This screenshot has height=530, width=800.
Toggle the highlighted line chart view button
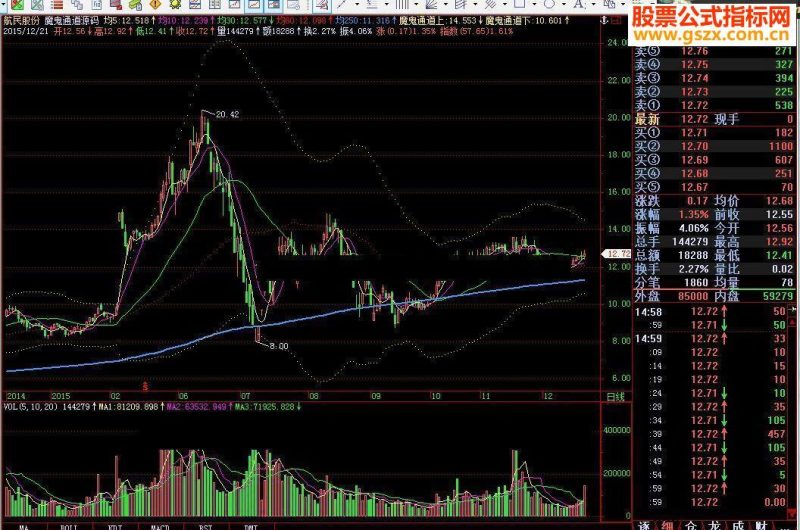pos(254,5)
